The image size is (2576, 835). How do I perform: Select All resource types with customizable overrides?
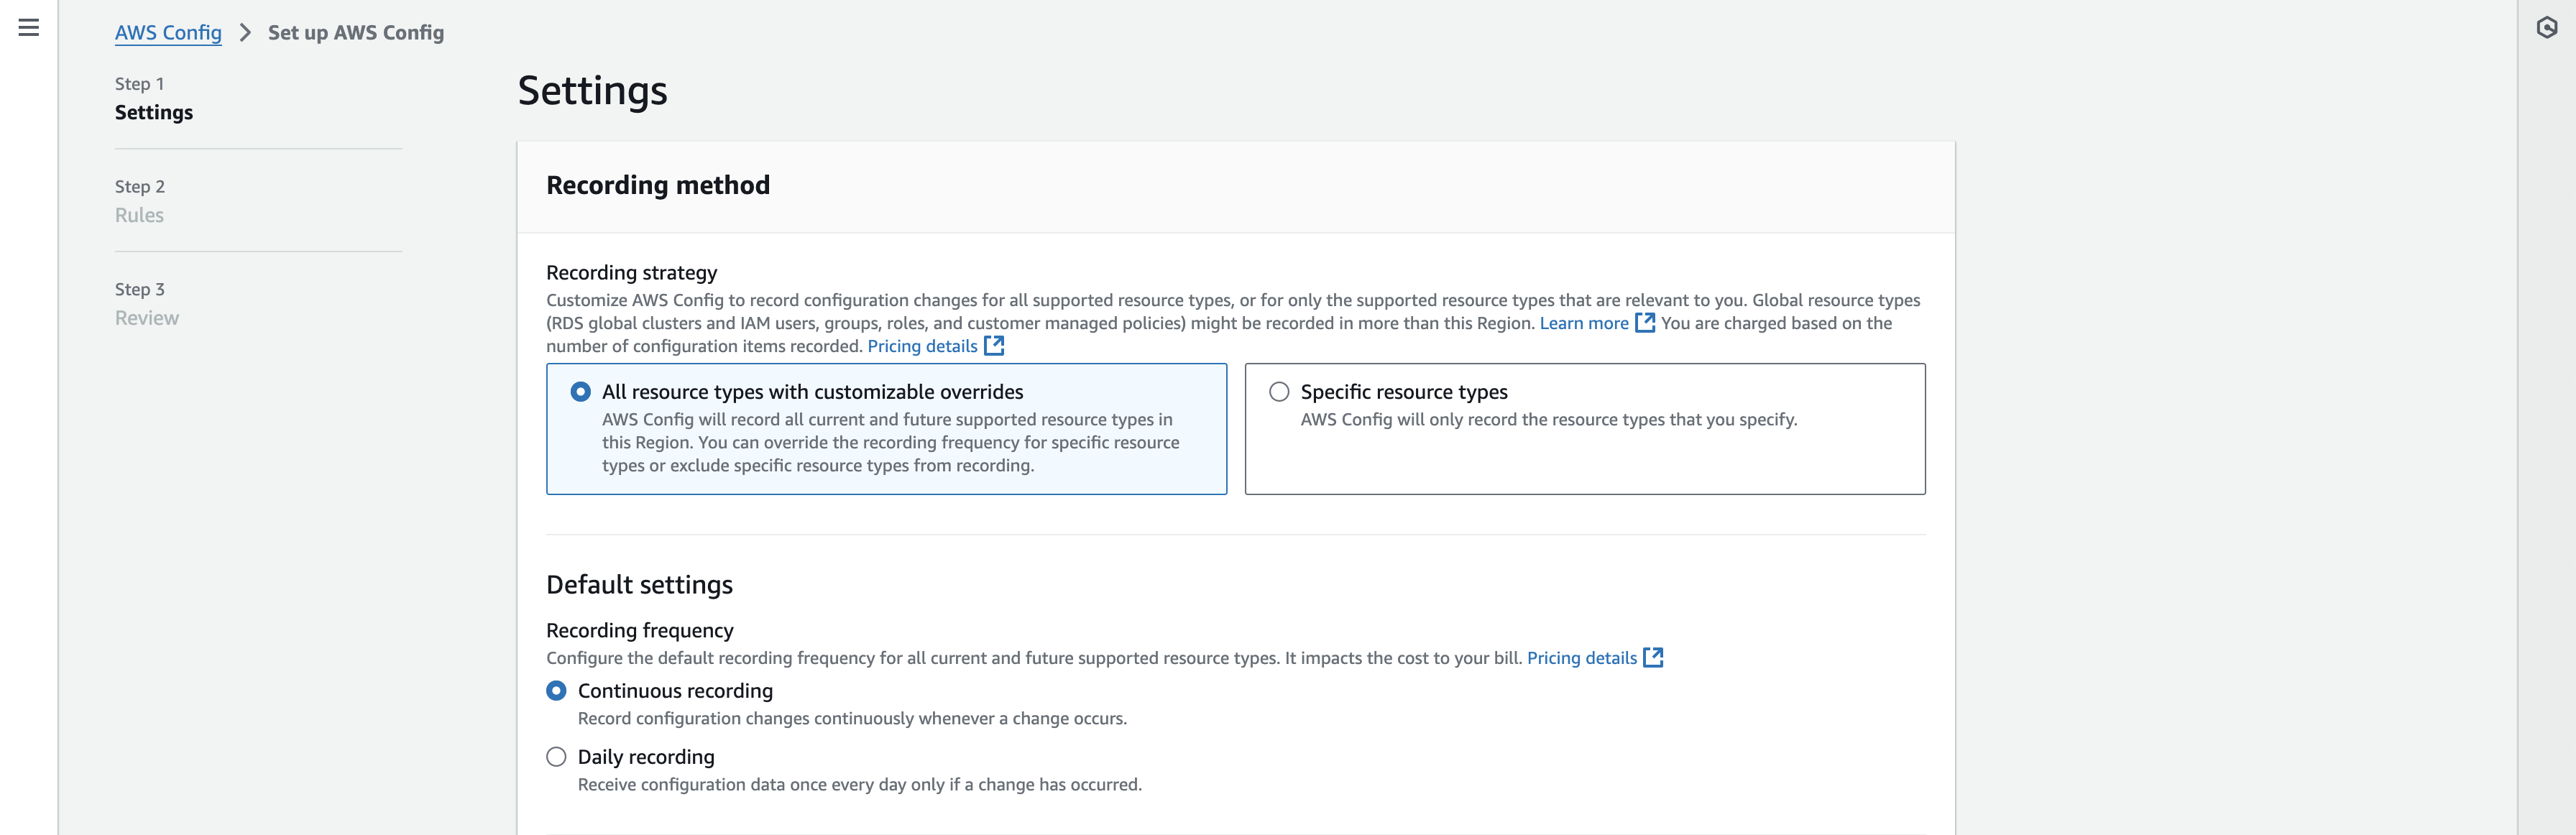point(580,392)
